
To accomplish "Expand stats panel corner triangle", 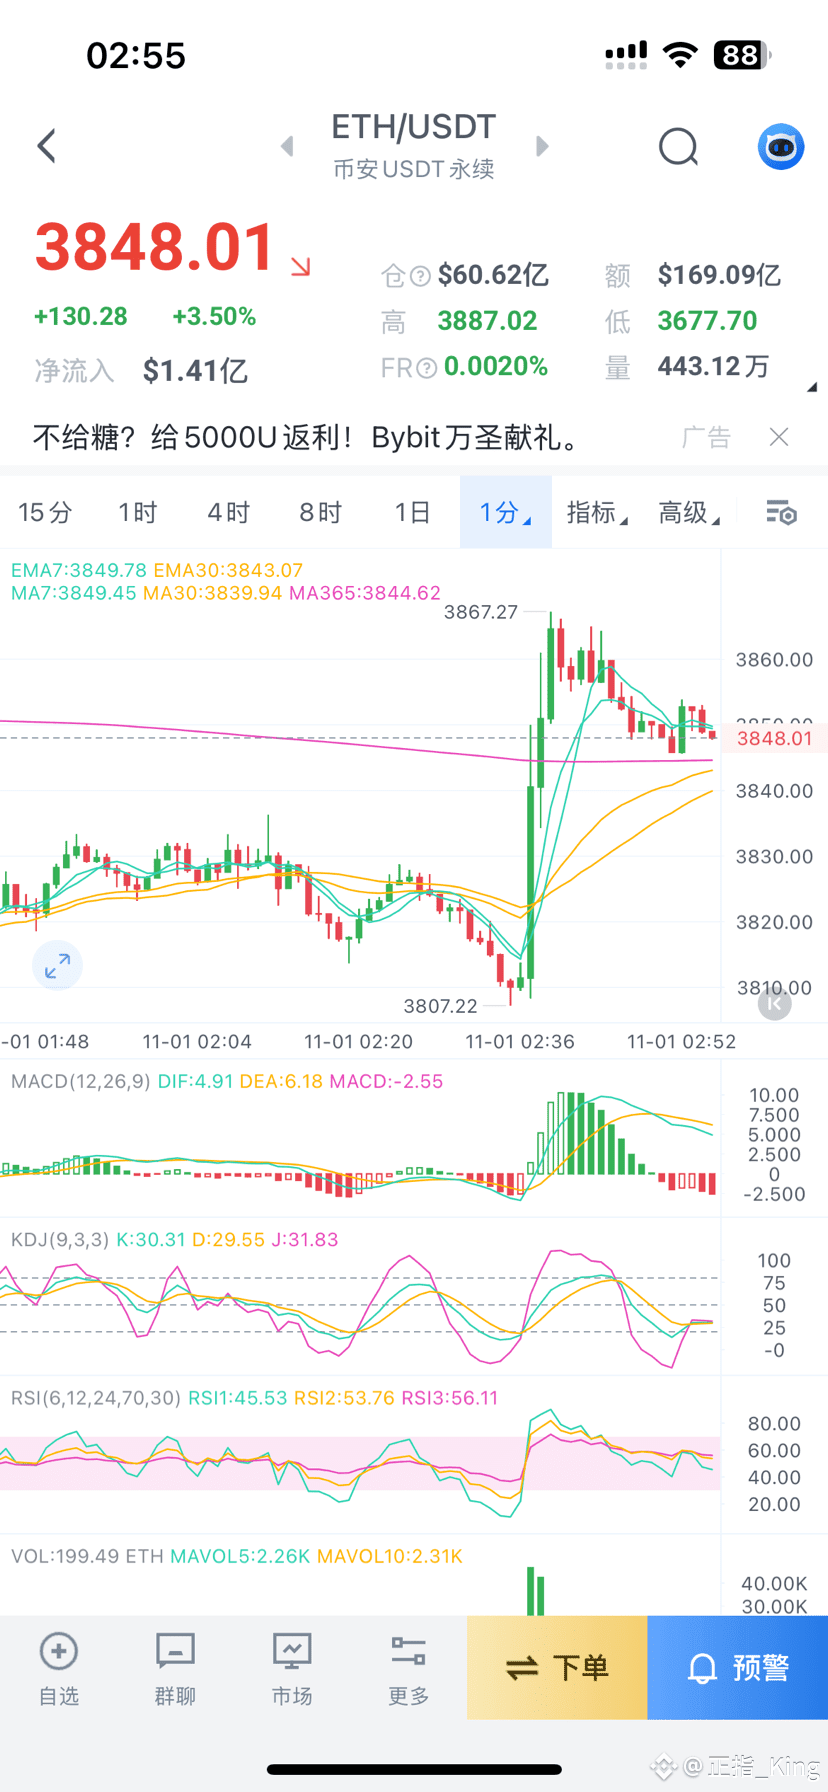I will tap(812, 387).
